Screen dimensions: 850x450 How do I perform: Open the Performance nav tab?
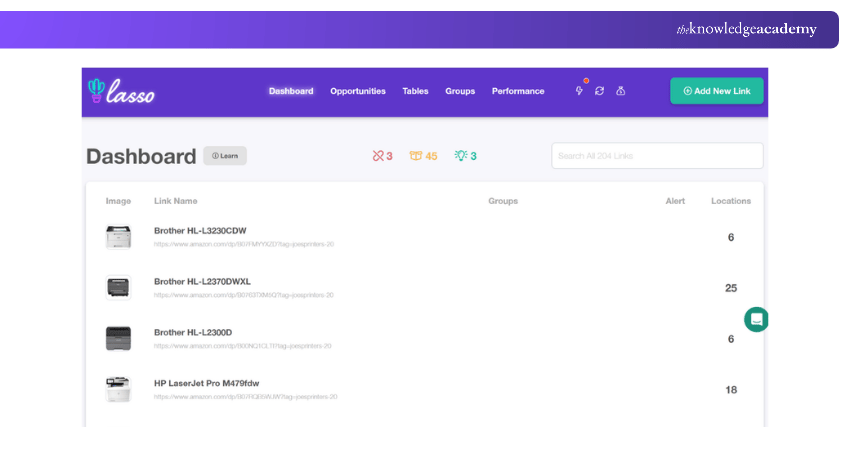(x=518, y=91)
